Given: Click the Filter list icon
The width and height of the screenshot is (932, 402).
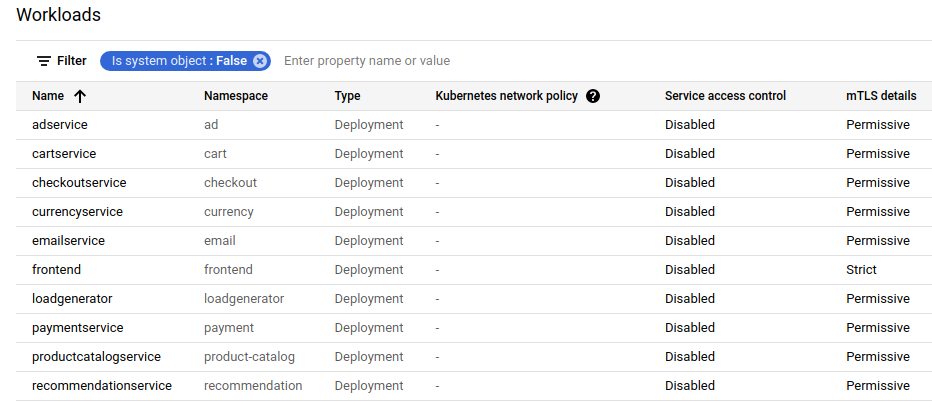Looking at the screenshot, I should coord(44,61).
